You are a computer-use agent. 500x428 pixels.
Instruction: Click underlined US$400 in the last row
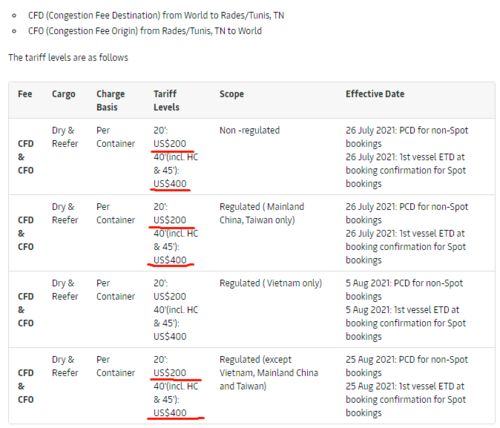point(170,413)
